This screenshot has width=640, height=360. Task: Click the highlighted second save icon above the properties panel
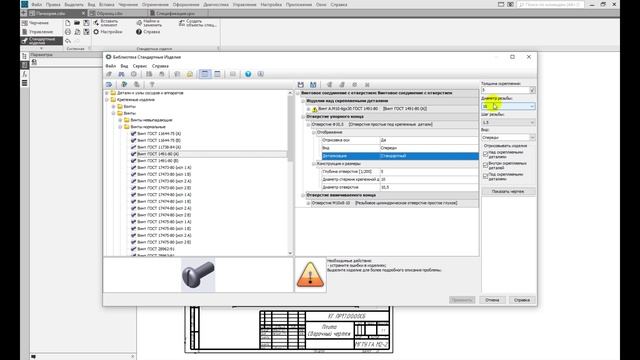tap(313, 84)
